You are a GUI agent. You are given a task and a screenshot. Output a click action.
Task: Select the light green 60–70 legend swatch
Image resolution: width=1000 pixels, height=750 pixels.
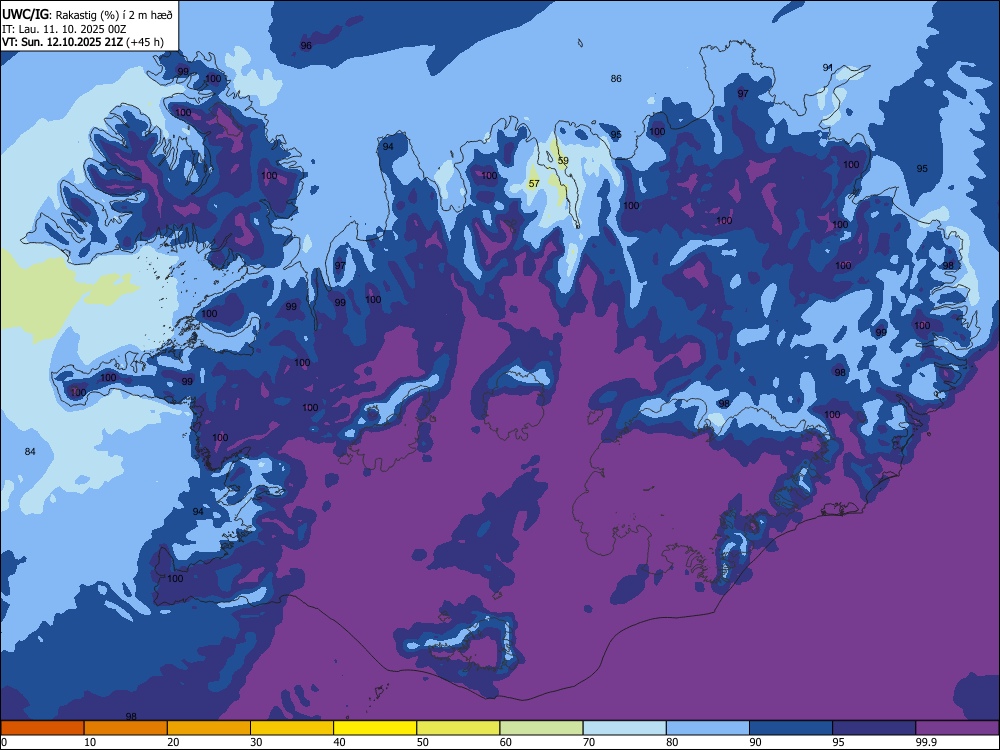[541, 728]
